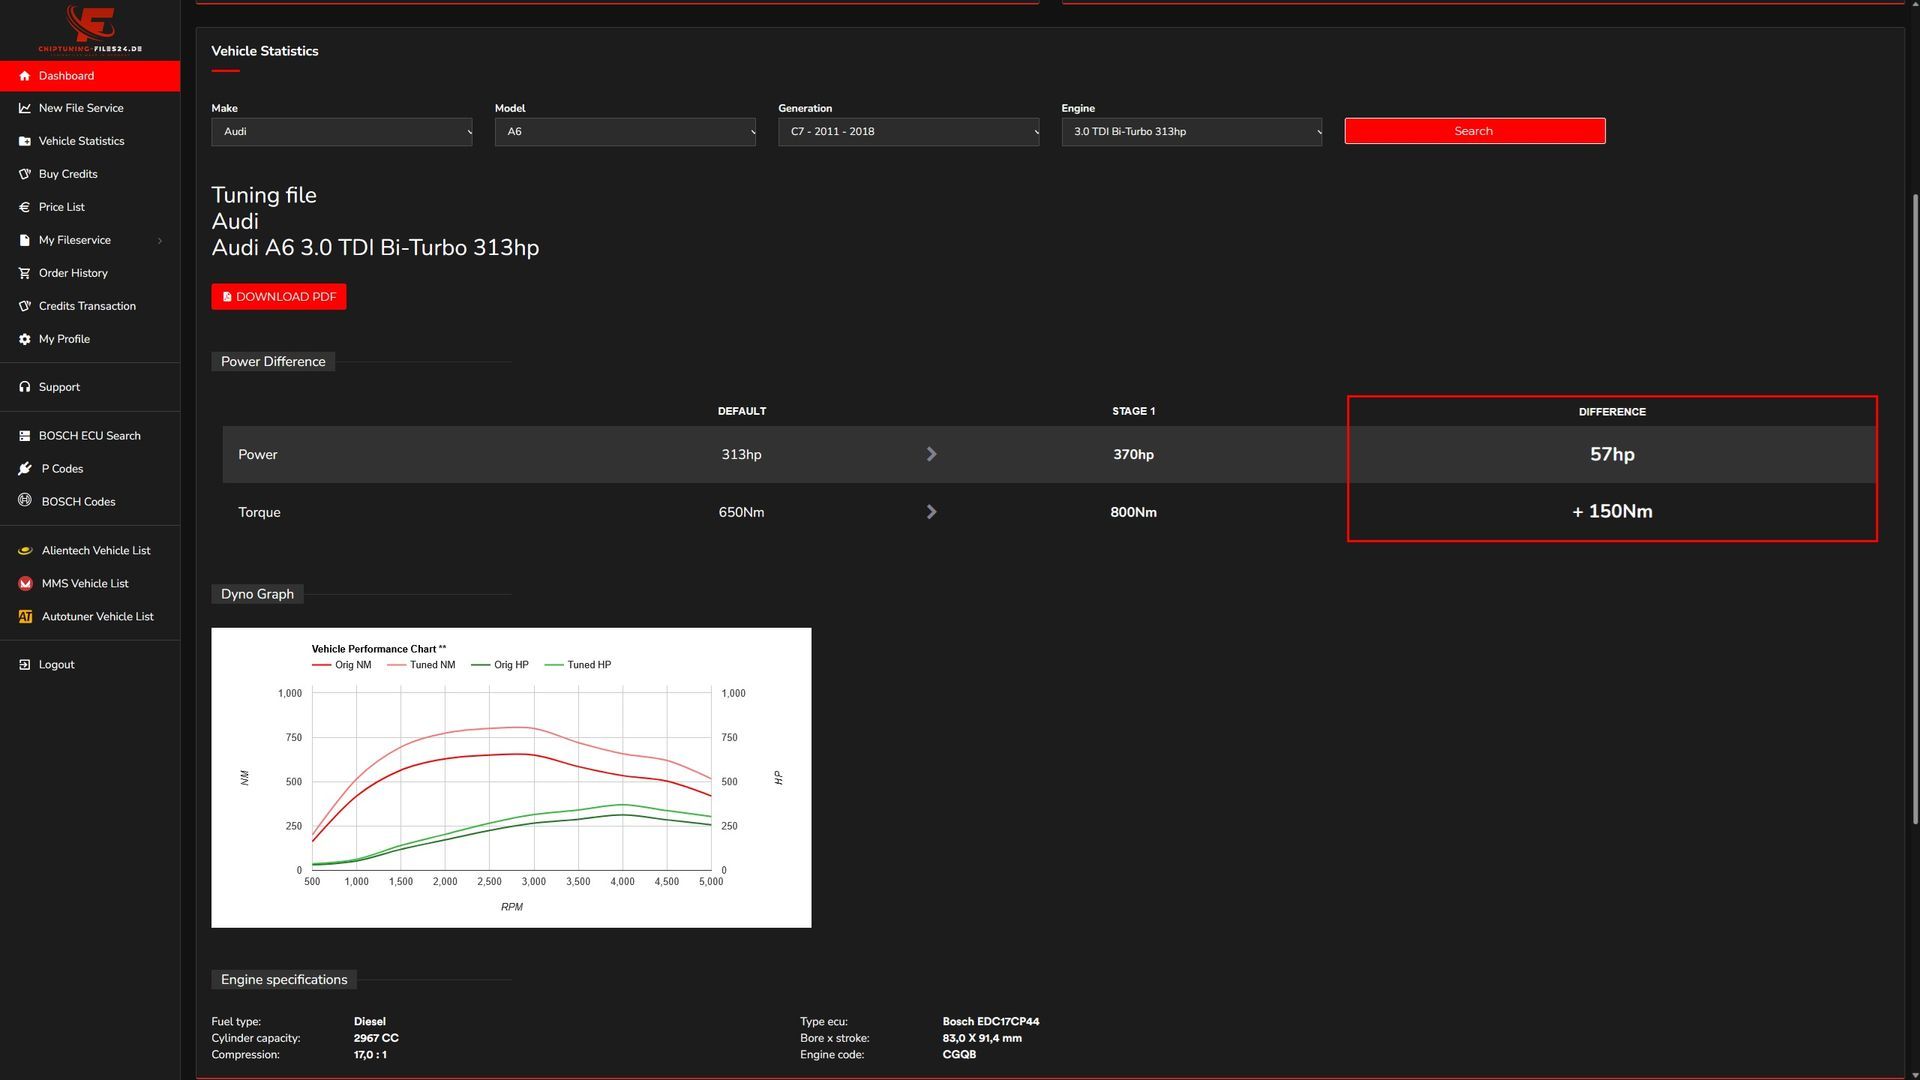Click the DOWNLOAD PDF button
Viewport: 1920px width, 1080px height.
click(x=278, y=297)
